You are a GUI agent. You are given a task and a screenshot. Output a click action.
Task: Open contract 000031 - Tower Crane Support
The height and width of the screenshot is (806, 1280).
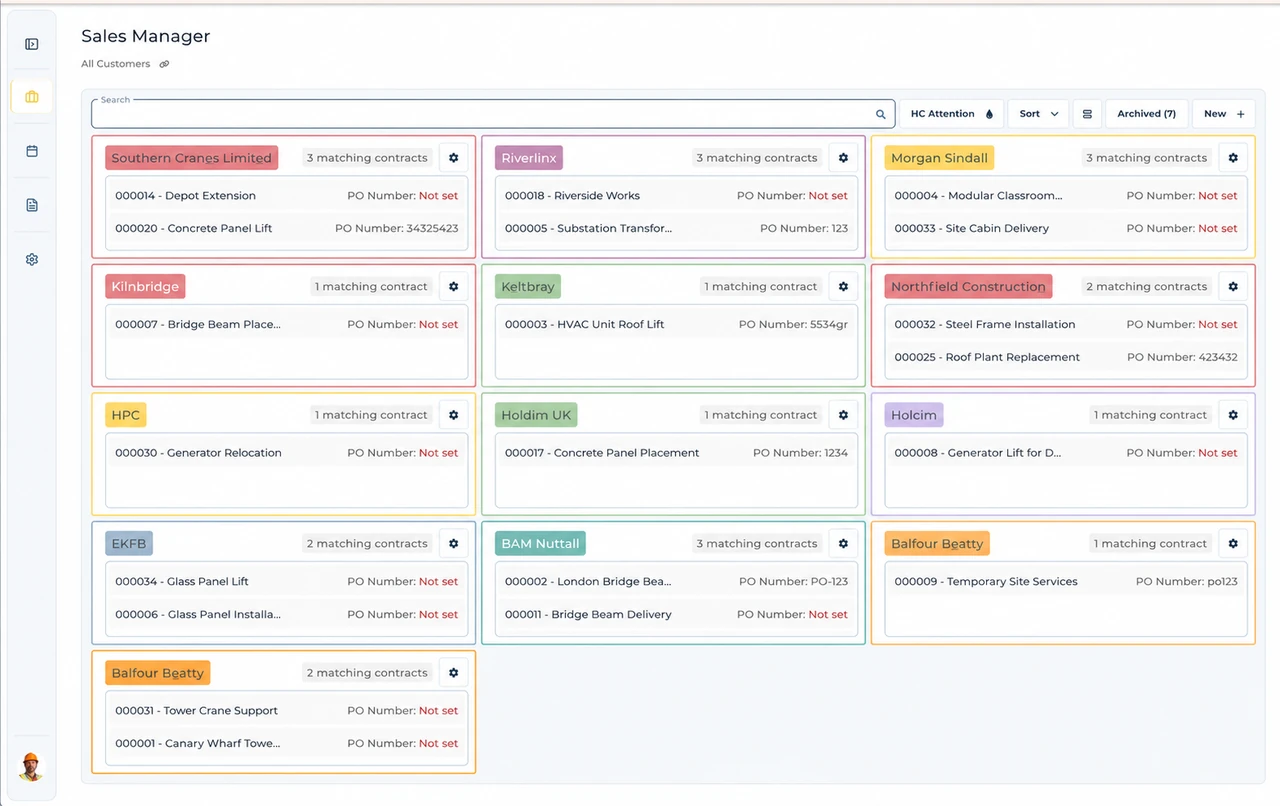(287, 711)
